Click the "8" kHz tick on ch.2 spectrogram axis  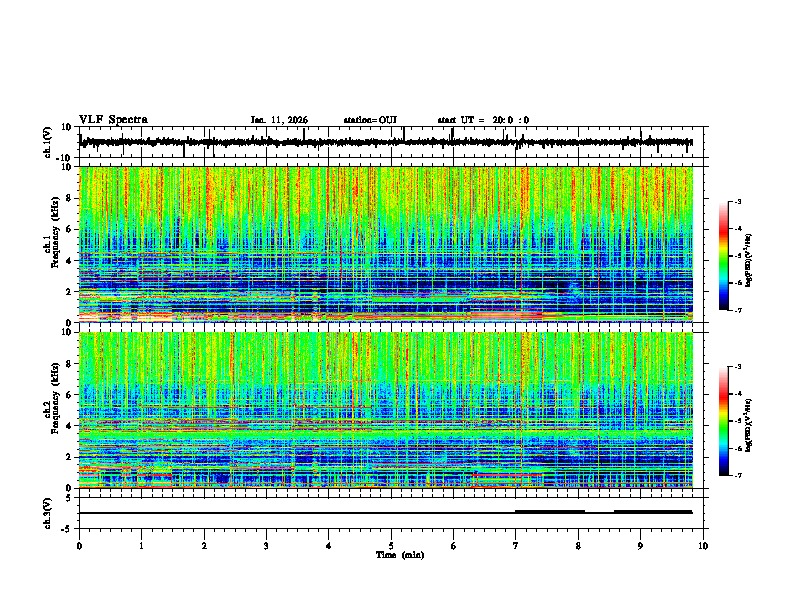tap(69, 364)
